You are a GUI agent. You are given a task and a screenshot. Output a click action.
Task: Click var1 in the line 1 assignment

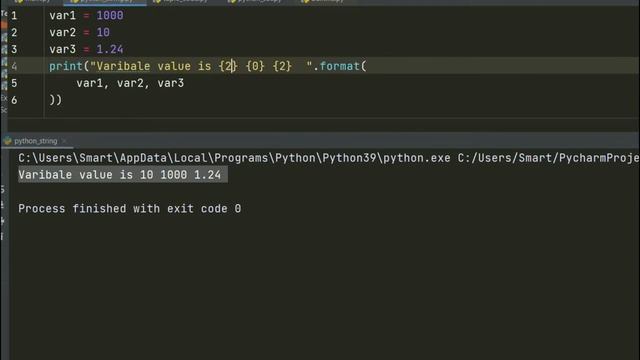[62, 16]
